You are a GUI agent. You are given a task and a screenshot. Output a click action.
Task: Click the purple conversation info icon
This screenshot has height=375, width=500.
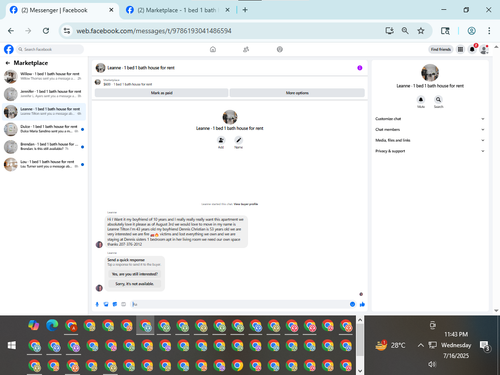click(360, 68)
